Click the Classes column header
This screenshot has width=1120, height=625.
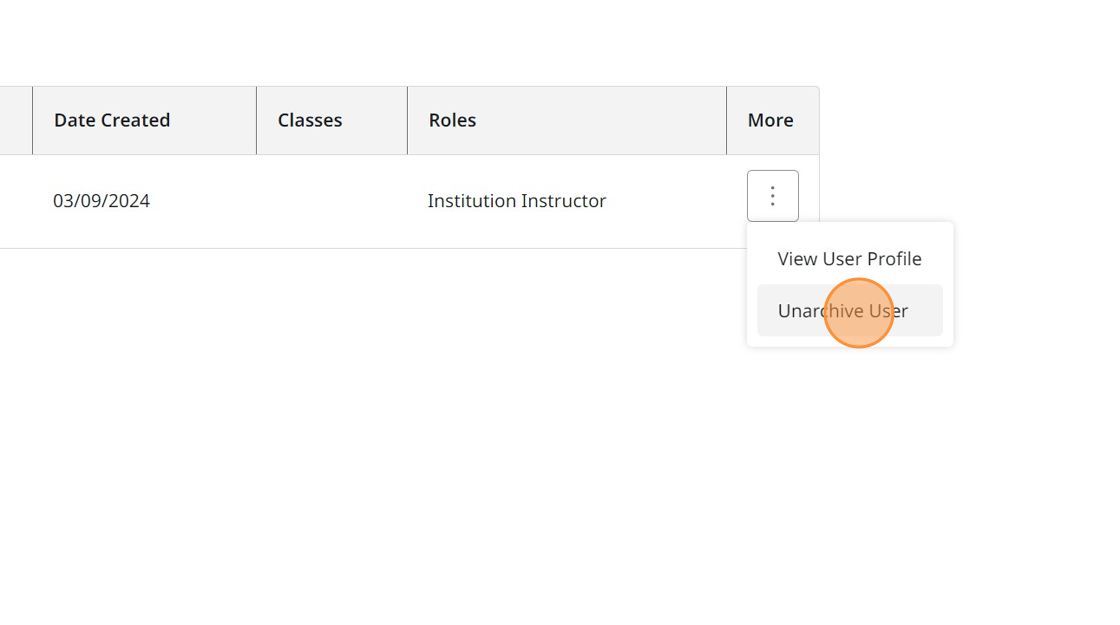tap(310, 120)
